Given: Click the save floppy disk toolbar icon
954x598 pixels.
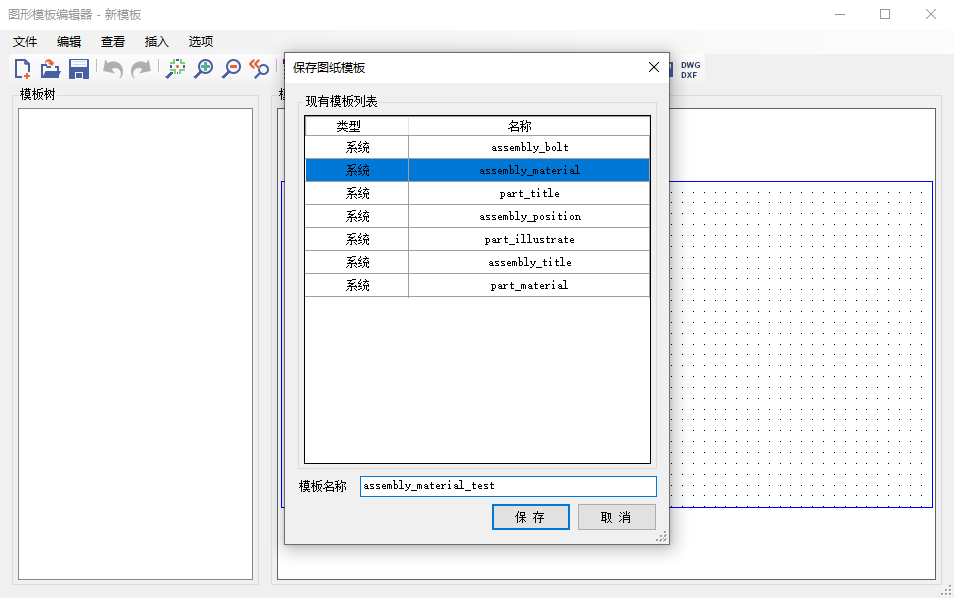Looking at the screenshot, I should click(x=78, y=69).
